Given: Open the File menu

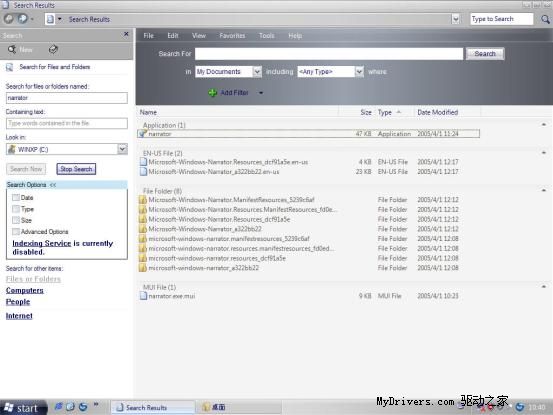Looking at the screenshot, I should pos(148,36).
